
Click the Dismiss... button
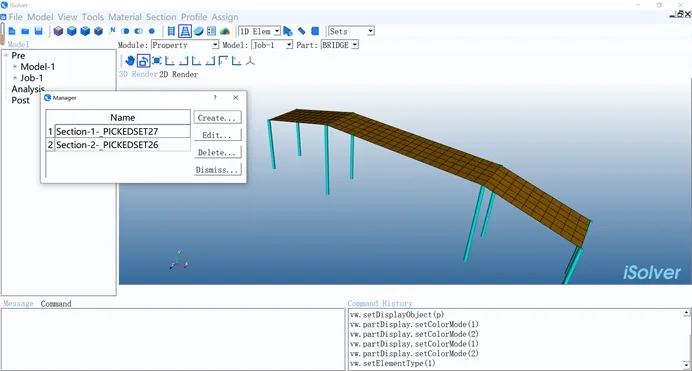pos(218,169)
